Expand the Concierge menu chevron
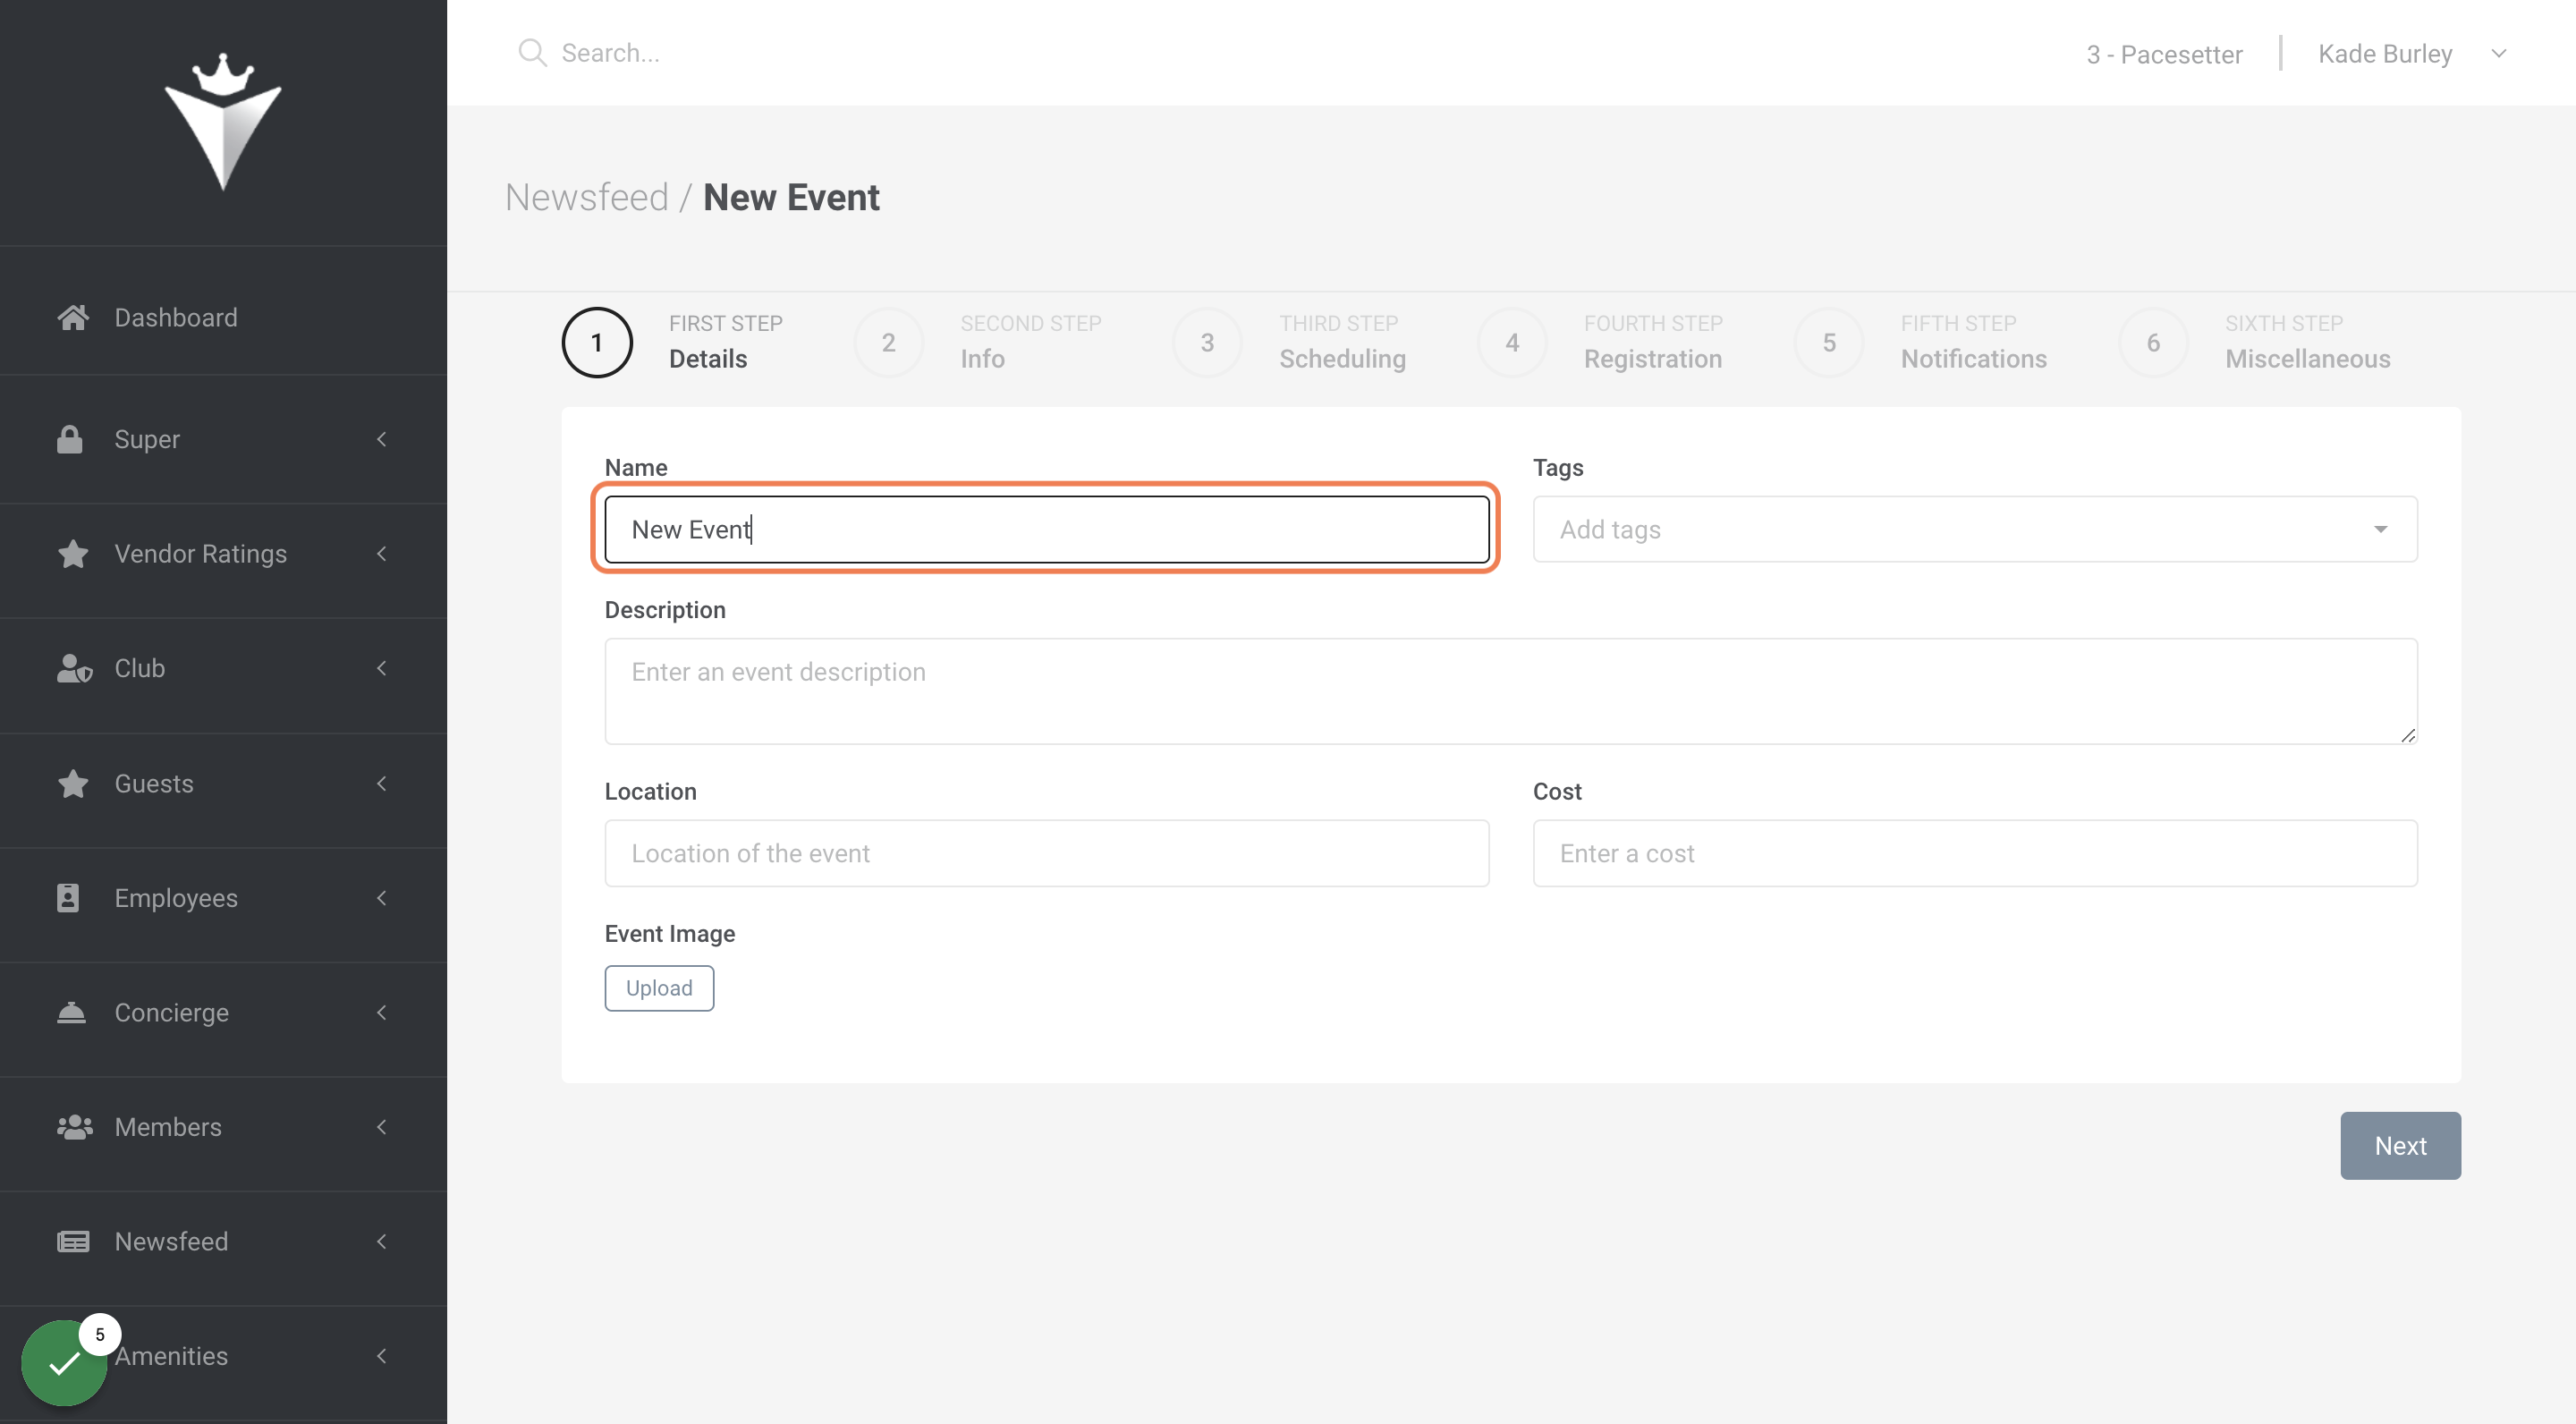 [x=381, y=1012]
